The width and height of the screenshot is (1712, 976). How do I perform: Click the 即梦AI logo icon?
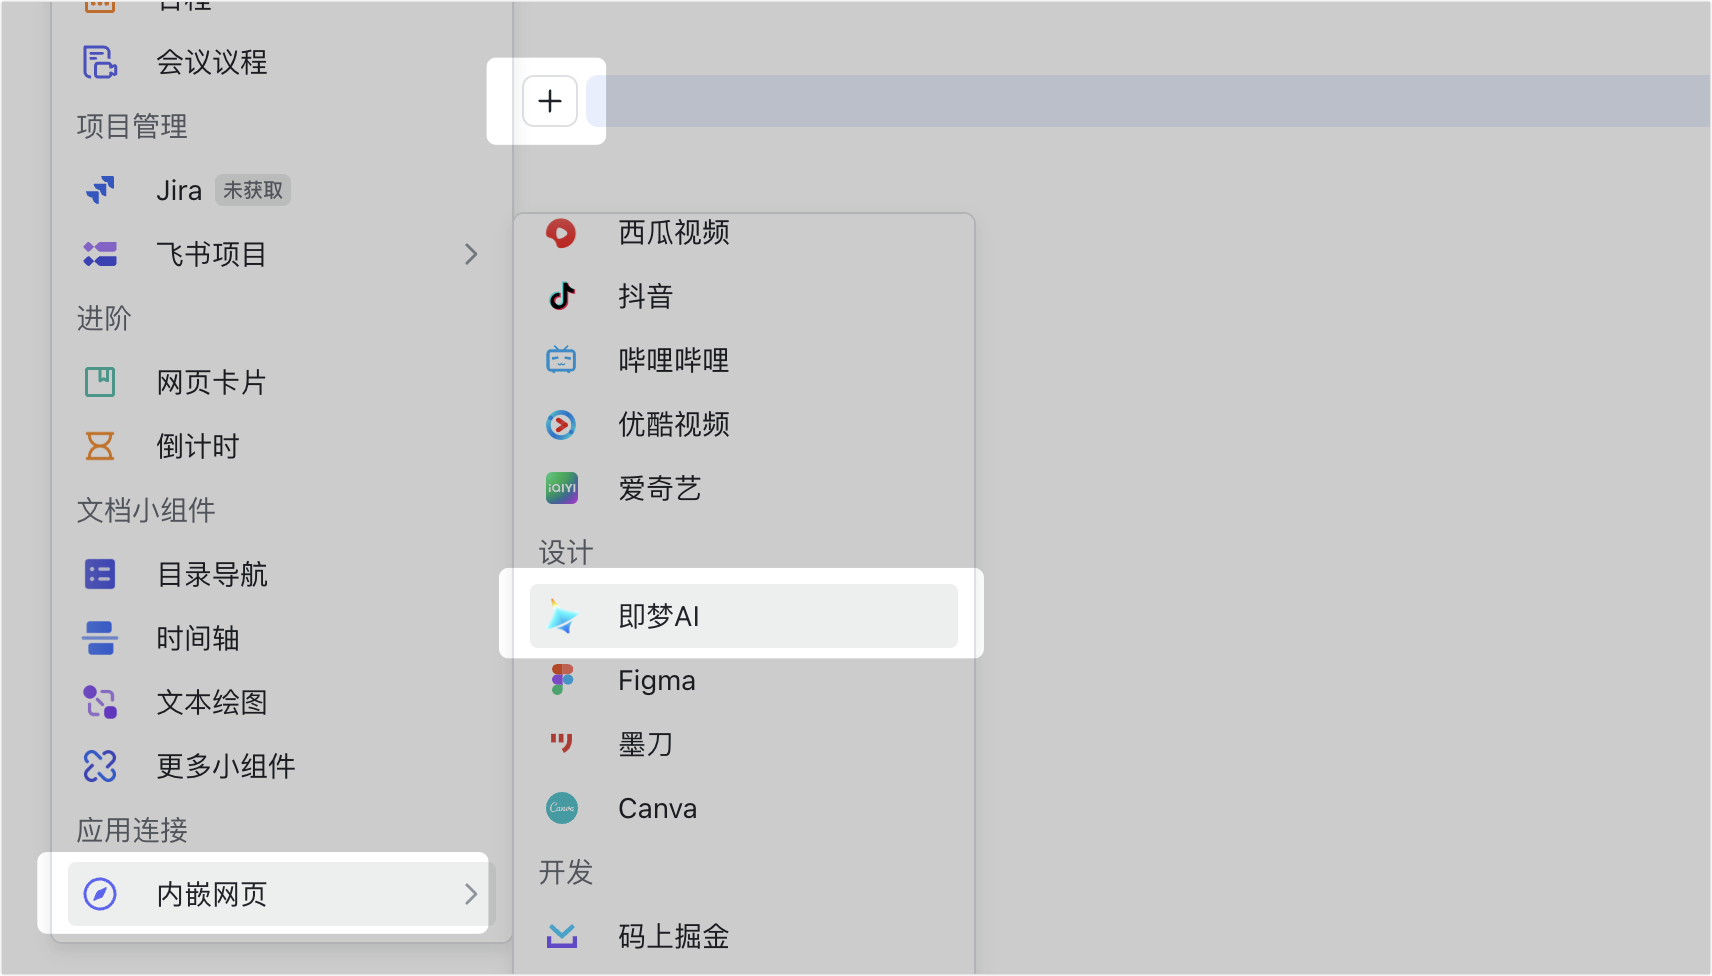[x=562, y=616]
